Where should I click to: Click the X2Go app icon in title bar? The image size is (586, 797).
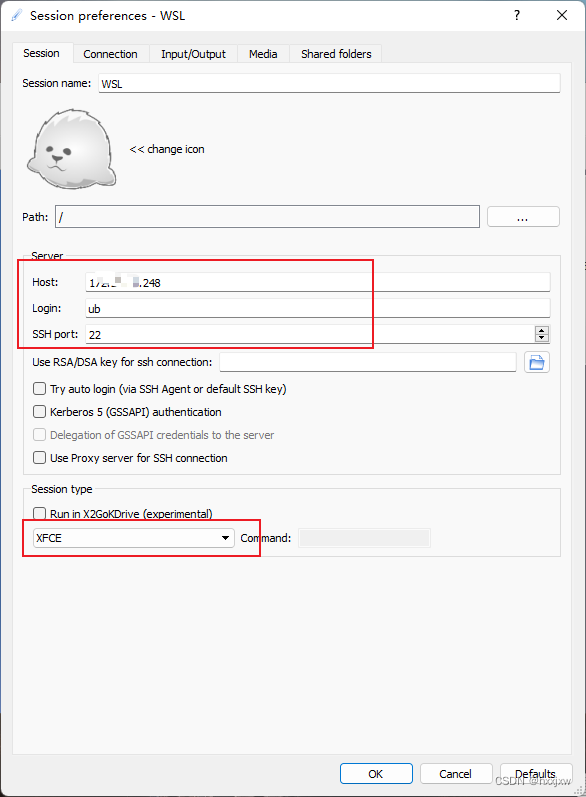[x=16, y=15]
